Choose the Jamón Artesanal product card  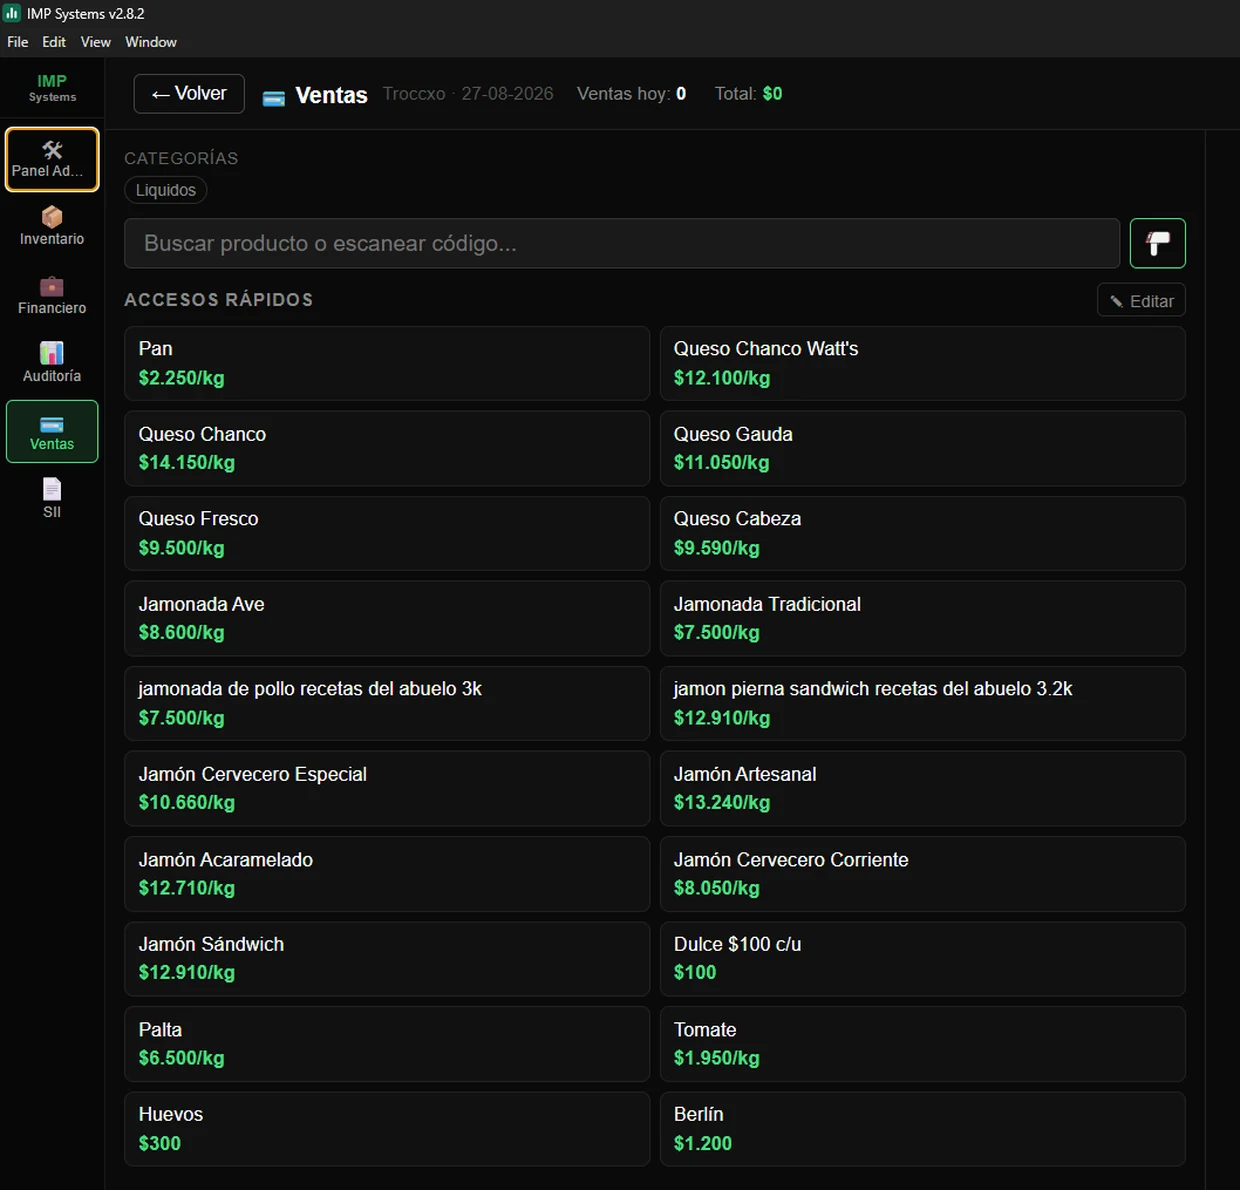pos(922,788)
